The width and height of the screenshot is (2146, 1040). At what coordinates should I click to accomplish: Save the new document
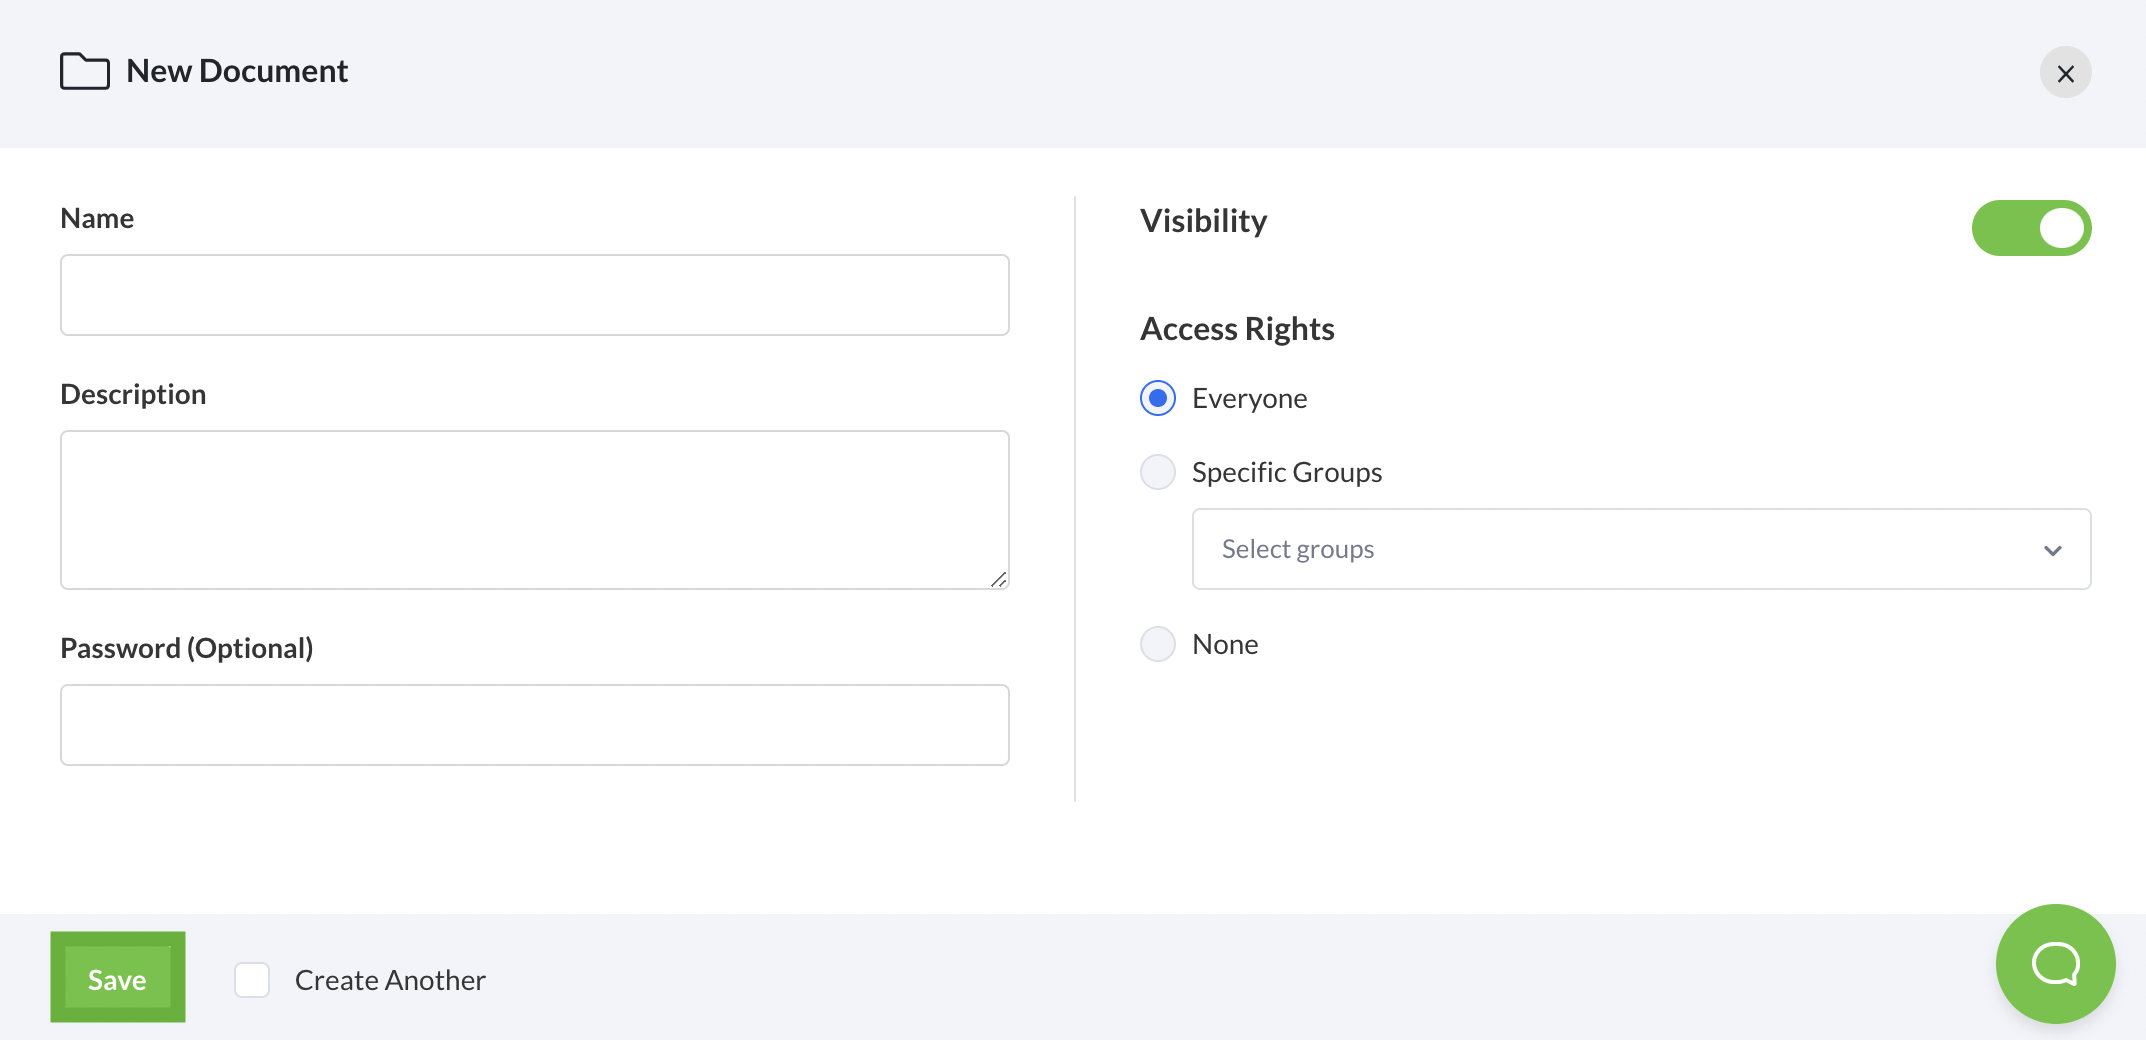point(118,978)
